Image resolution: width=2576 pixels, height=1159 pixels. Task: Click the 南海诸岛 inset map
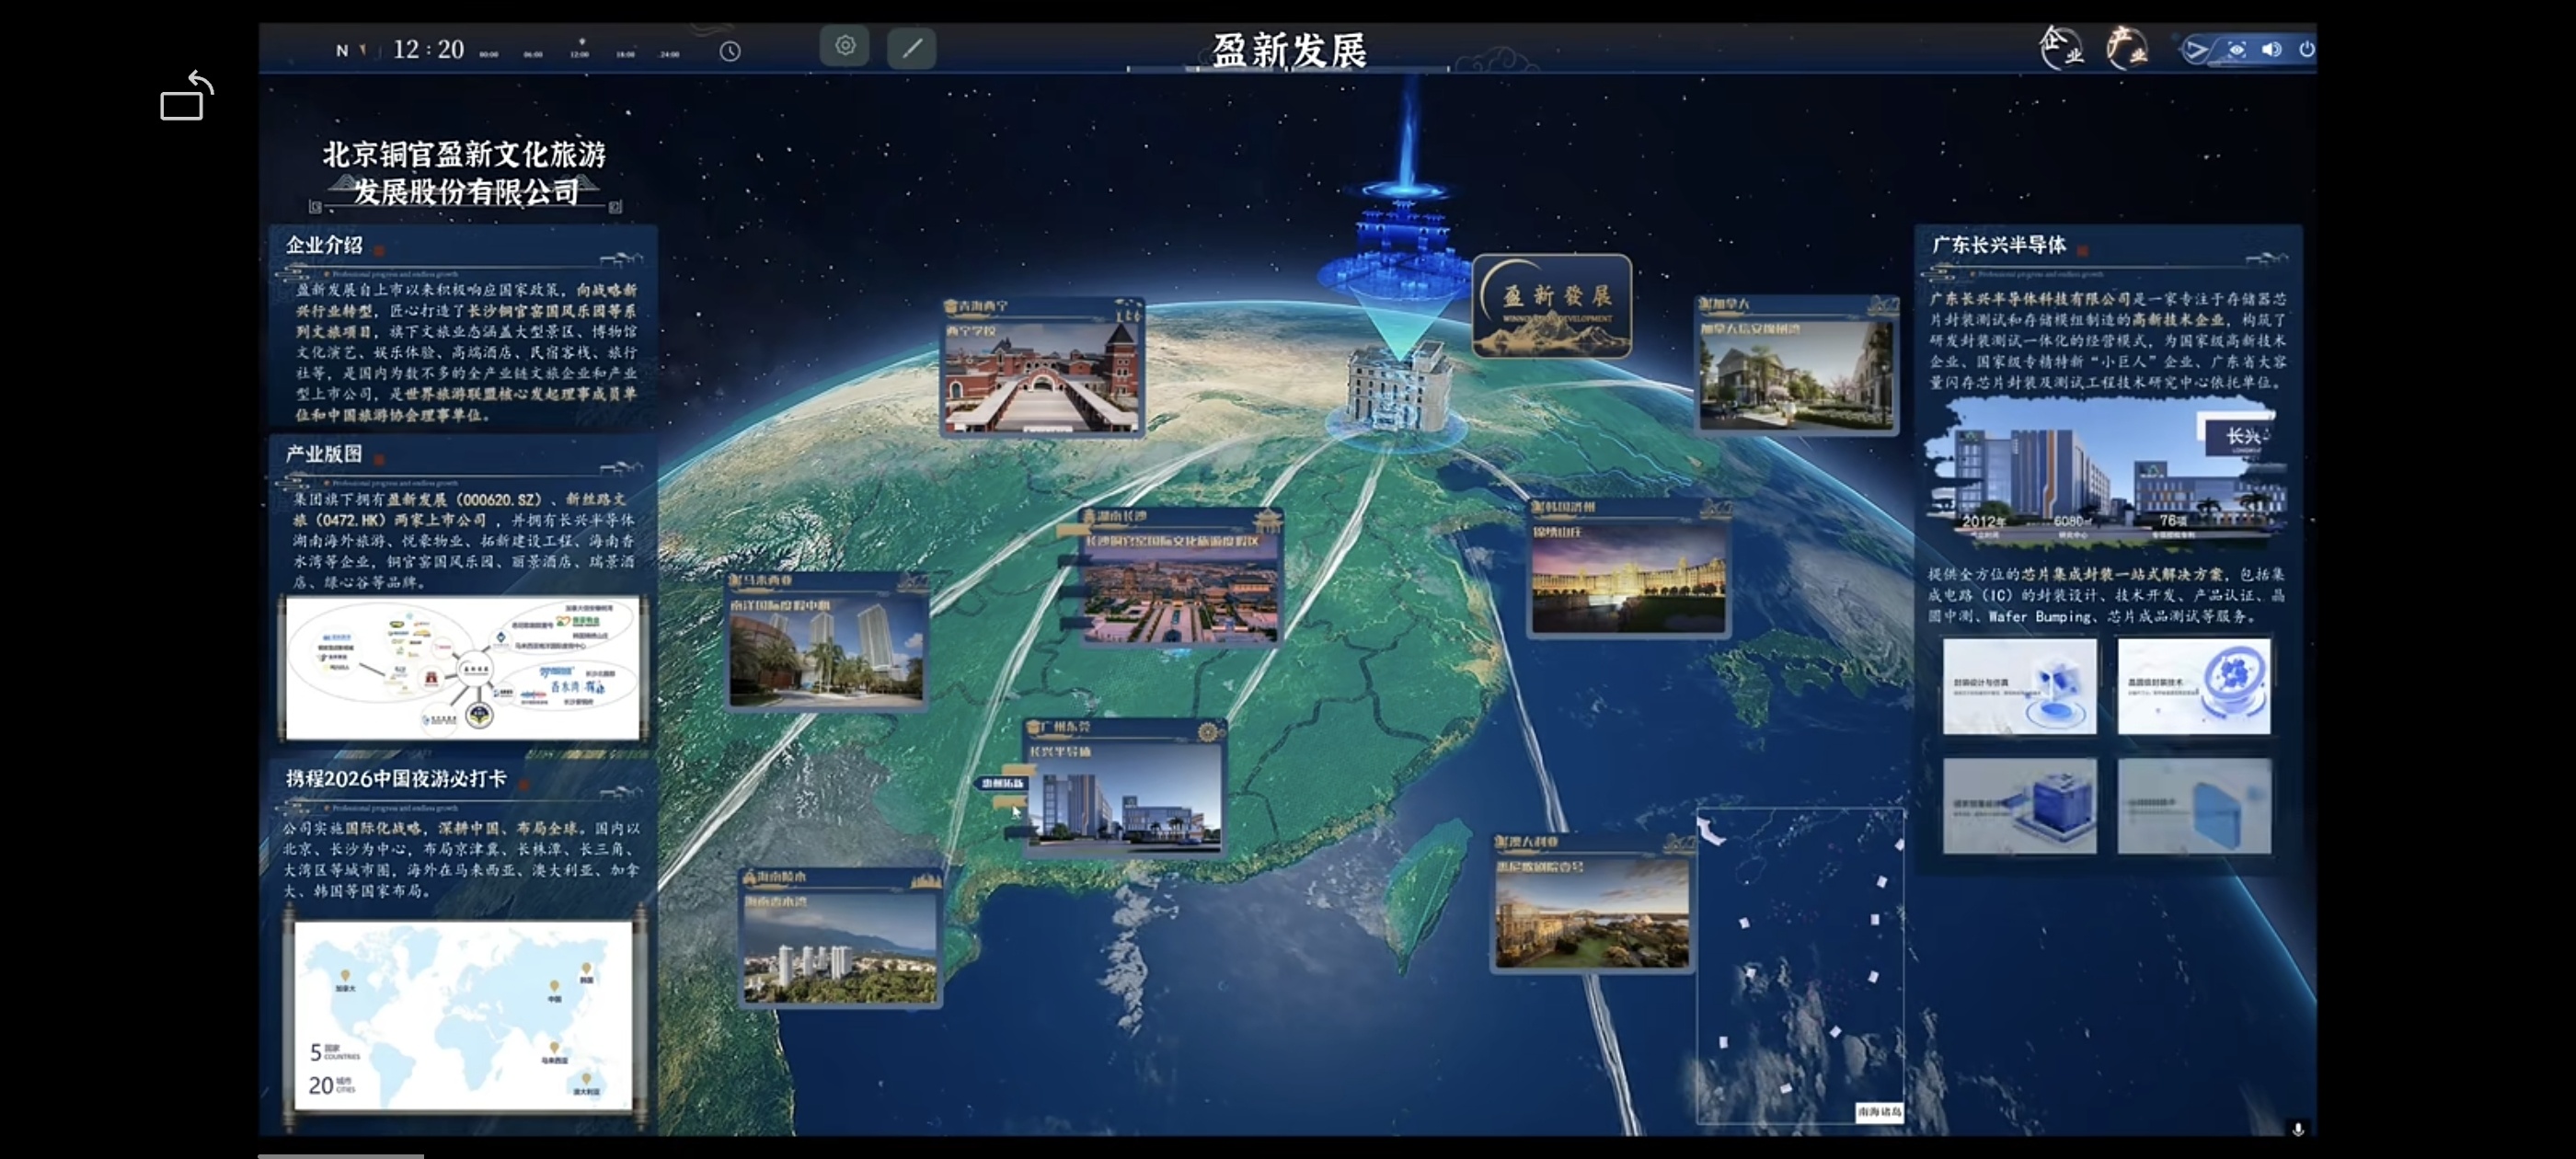1799,965
